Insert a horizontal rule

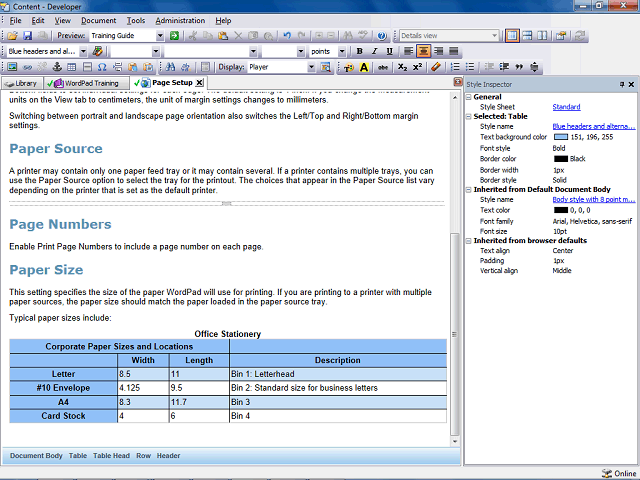(x=87, y=67)
